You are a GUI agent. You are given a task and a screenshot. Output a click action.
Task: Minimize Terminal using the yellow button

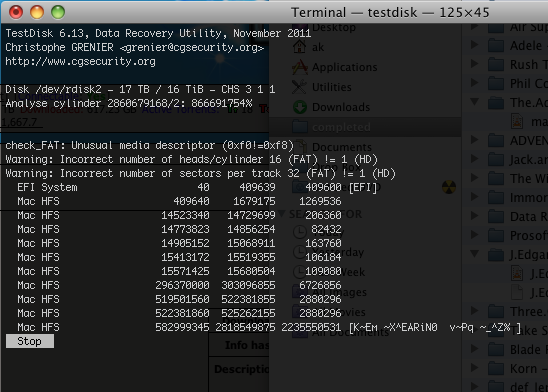(x=37, y=12)
